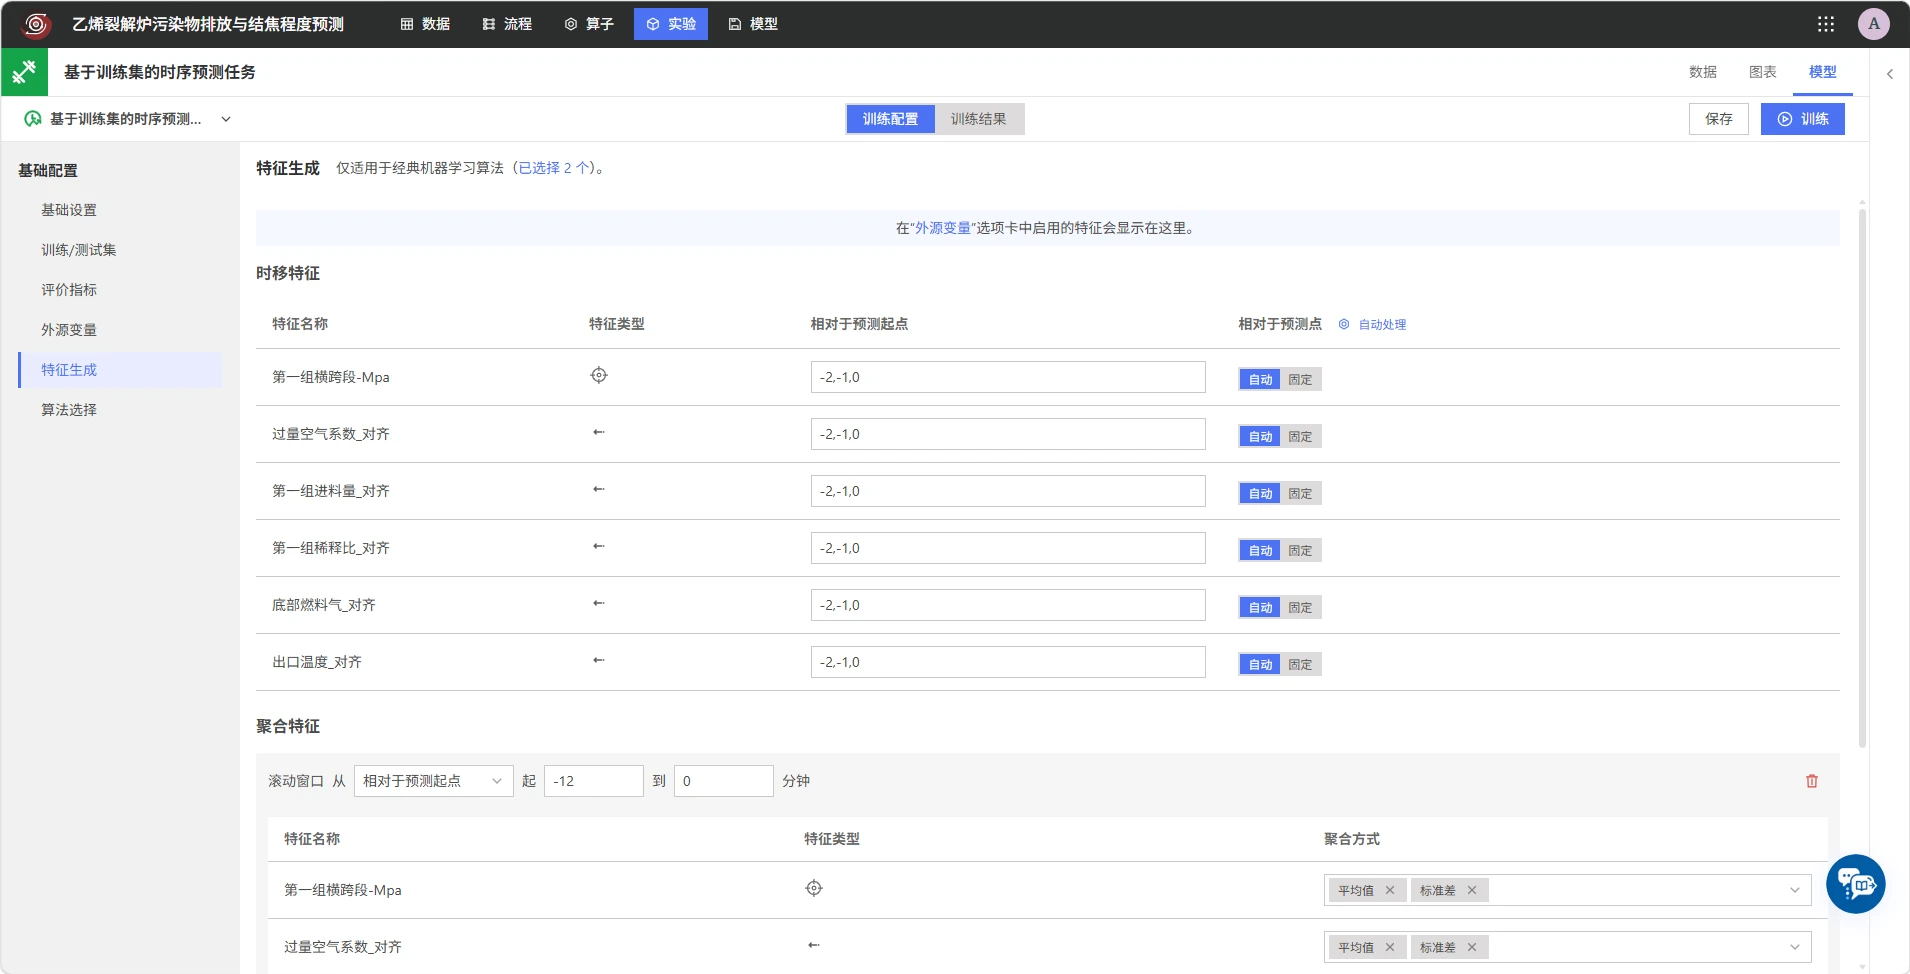1910x974 pixels.
Task: Follow the 外源变量 link in the notice
Action: [943, 228]
